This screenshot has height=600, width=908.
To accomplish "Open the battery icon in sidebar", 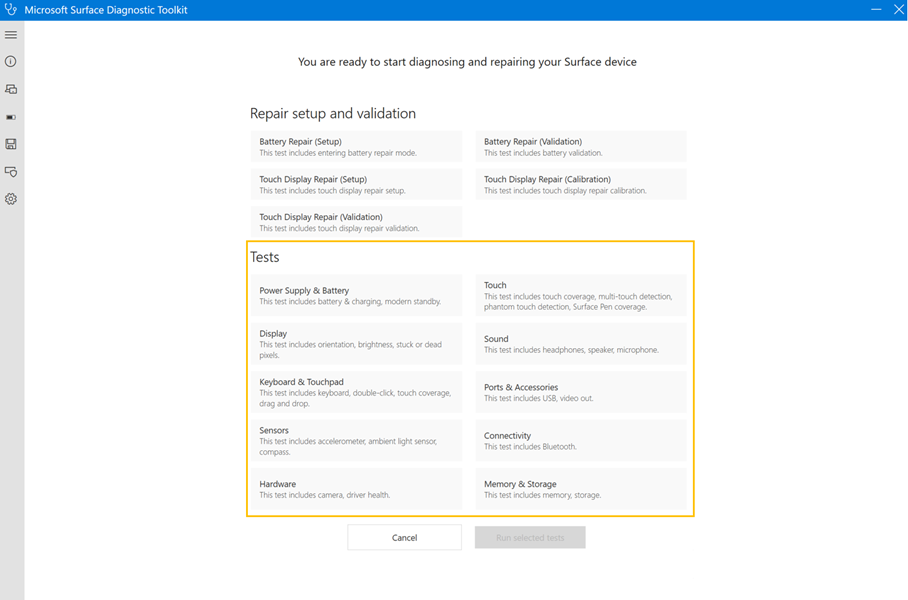I will pyautogui.click(x=11, y=117).
